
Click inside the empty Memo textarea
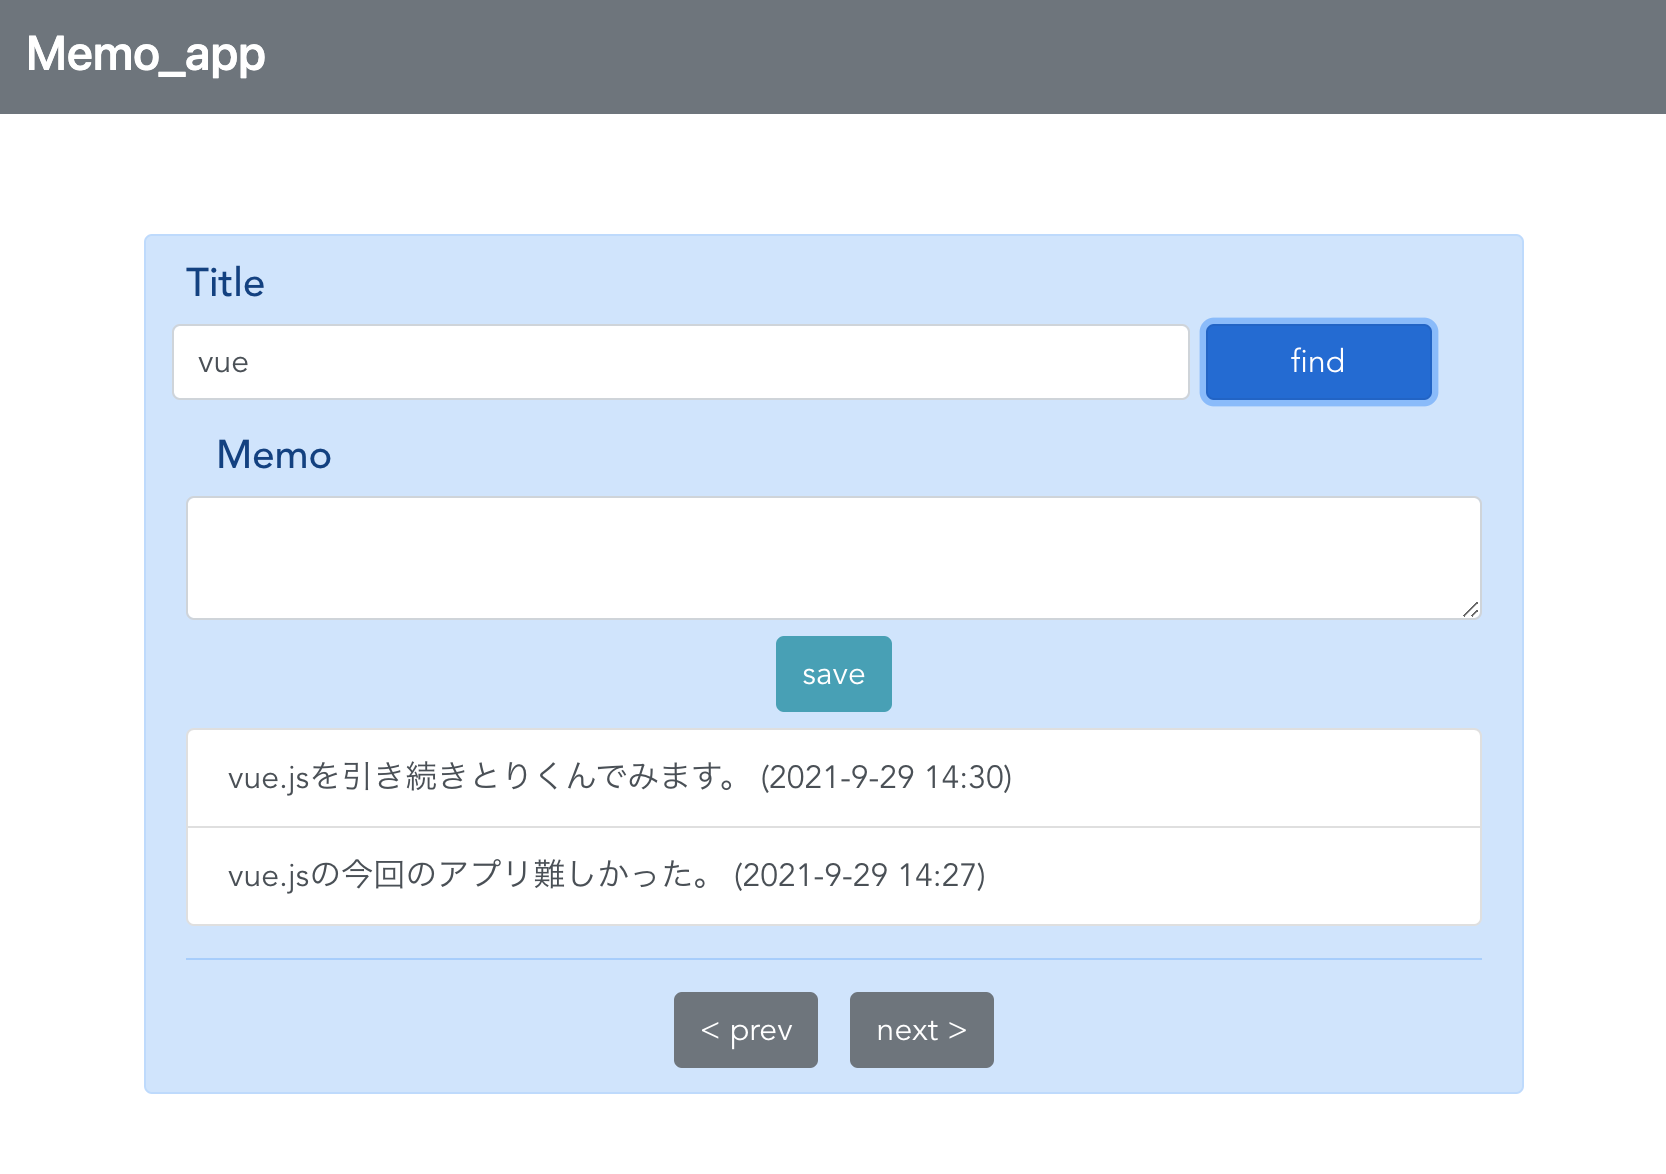[833, 558]
